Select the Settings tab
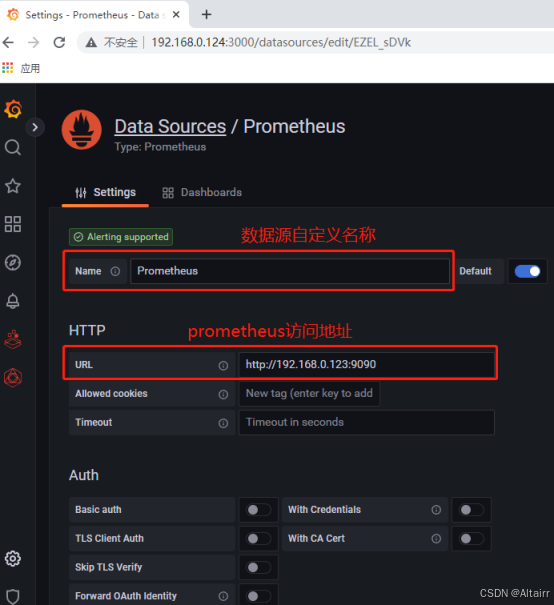The image size is (554, 605). tap(105, 192)
